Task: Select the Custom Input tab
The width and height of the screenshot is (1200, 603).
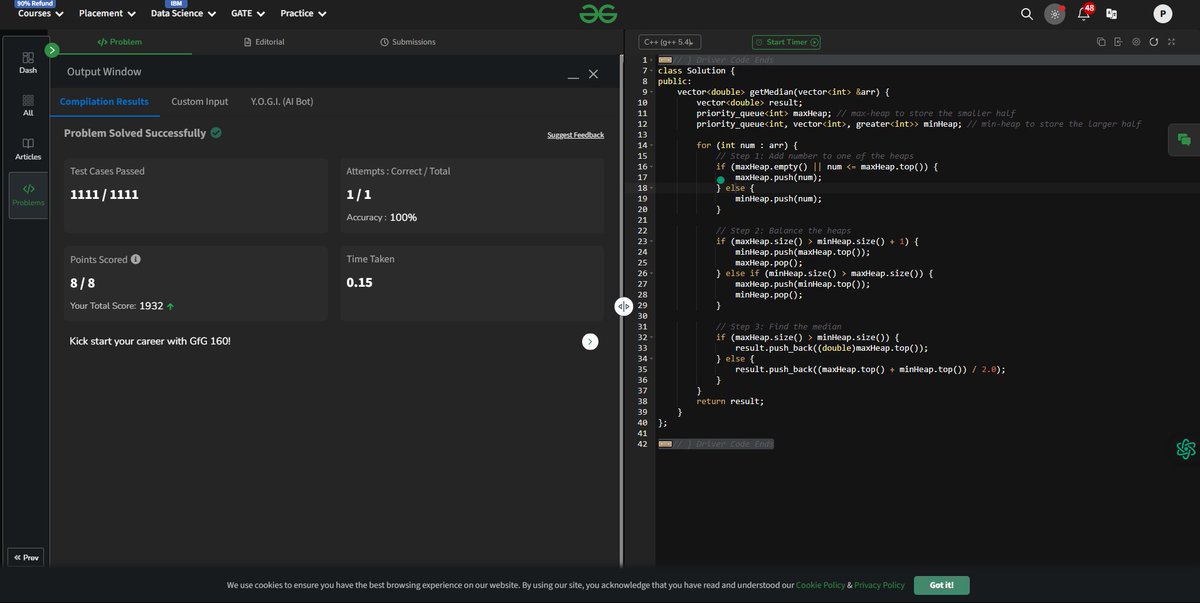Action: coord(199,102)
